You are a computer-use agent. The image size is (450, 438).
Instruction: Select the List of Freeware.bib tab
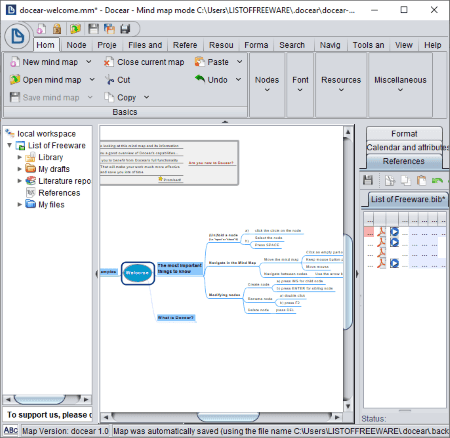408,199
